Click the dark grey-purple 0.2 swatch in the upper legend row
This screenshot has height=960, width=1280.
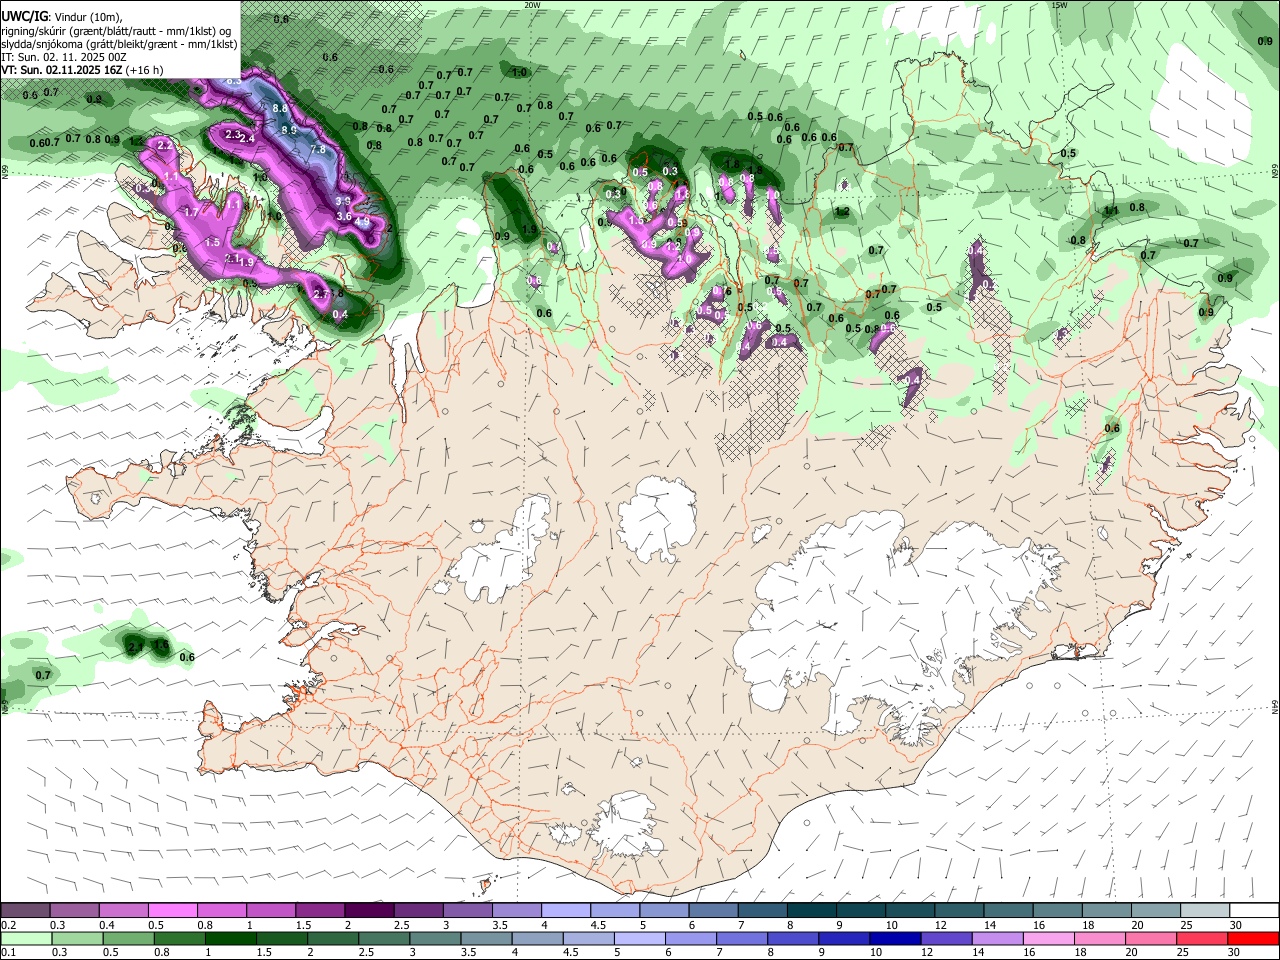25,911
